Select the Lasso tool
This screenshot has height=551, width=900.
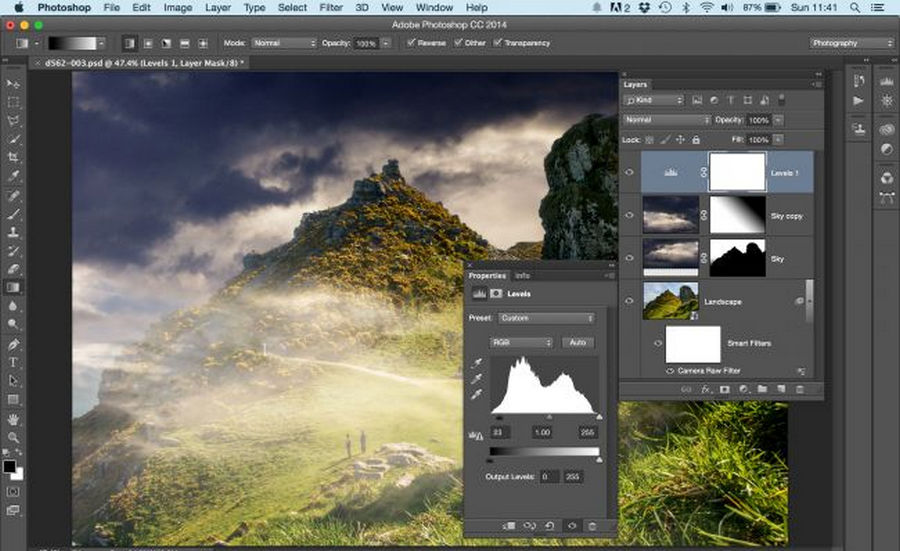pyautogui.click(x=13, y=121)
